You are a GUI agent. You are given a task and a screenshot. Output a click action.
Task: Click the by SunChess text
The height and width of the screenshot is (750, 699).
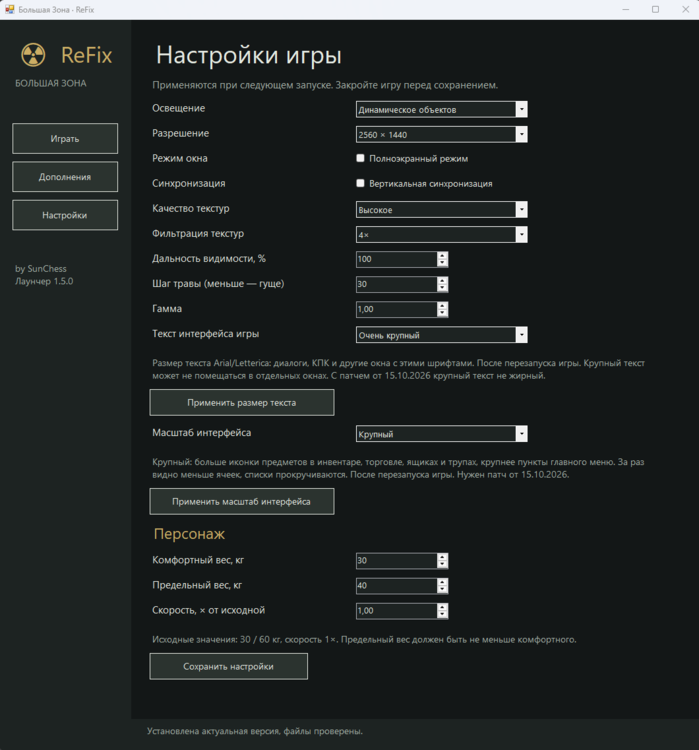point(41,269)
